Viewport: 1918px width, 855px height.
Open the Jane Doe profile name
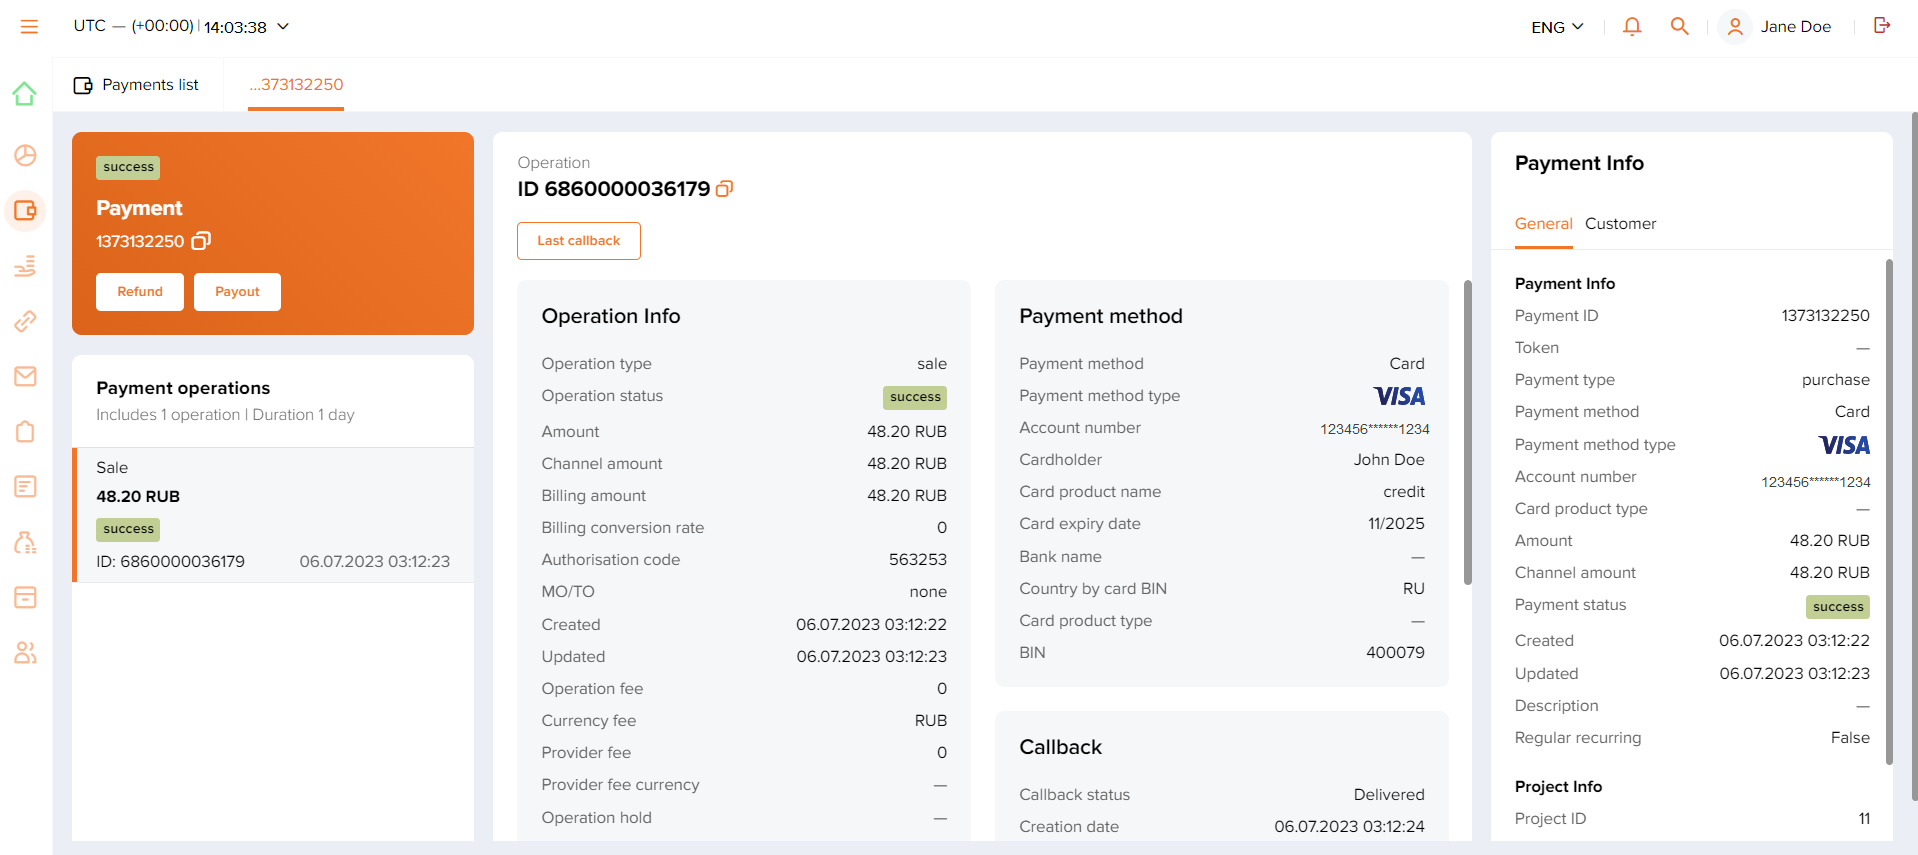[1796, 27]
